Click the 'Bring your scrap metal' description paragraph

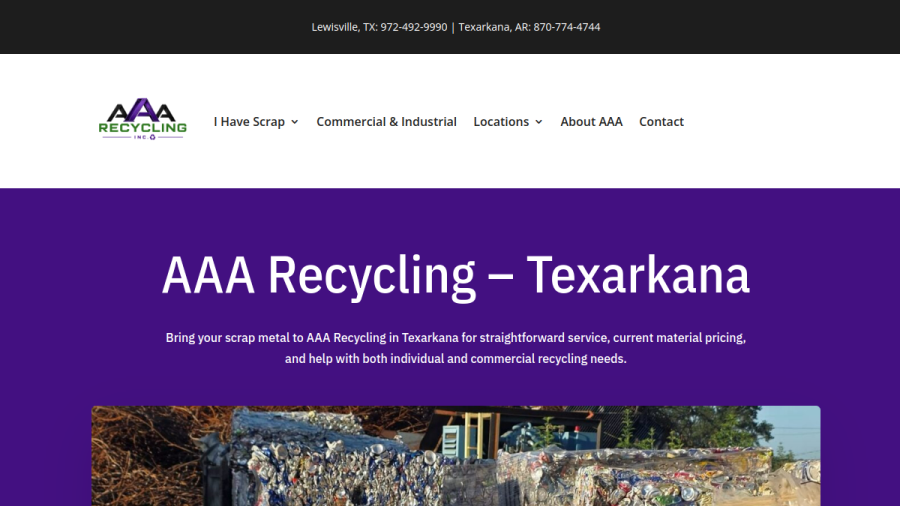point(456,348)
